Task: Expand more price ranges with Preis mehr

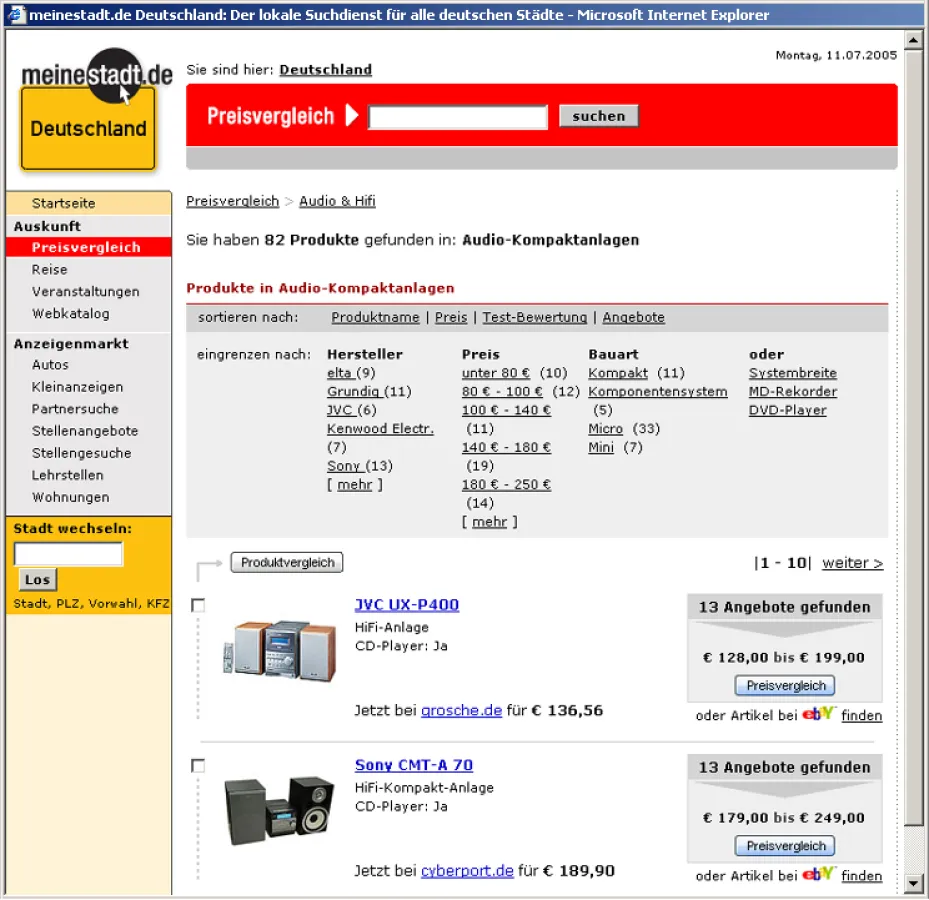Action: 489,522
